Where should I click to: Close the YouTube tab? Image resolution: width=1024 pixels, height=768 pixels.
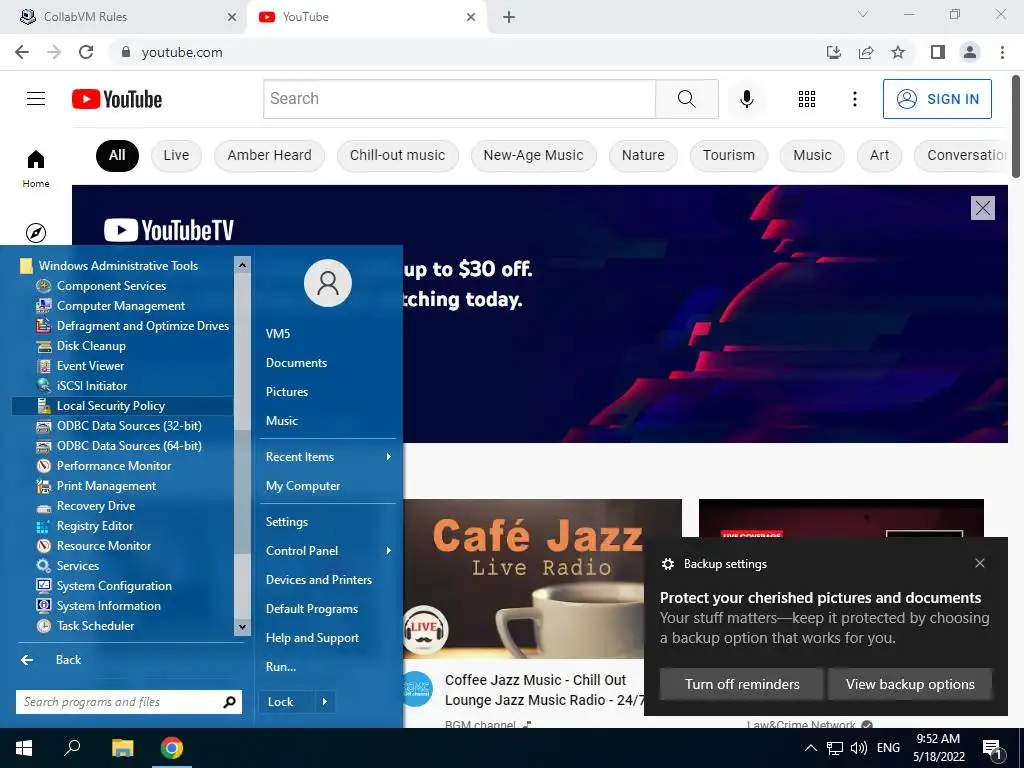click(471, 17)
